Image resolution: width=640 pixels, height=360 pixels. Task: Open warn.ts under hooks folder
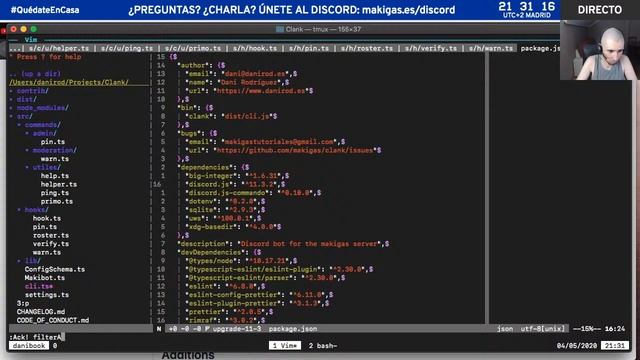(47, 253)
